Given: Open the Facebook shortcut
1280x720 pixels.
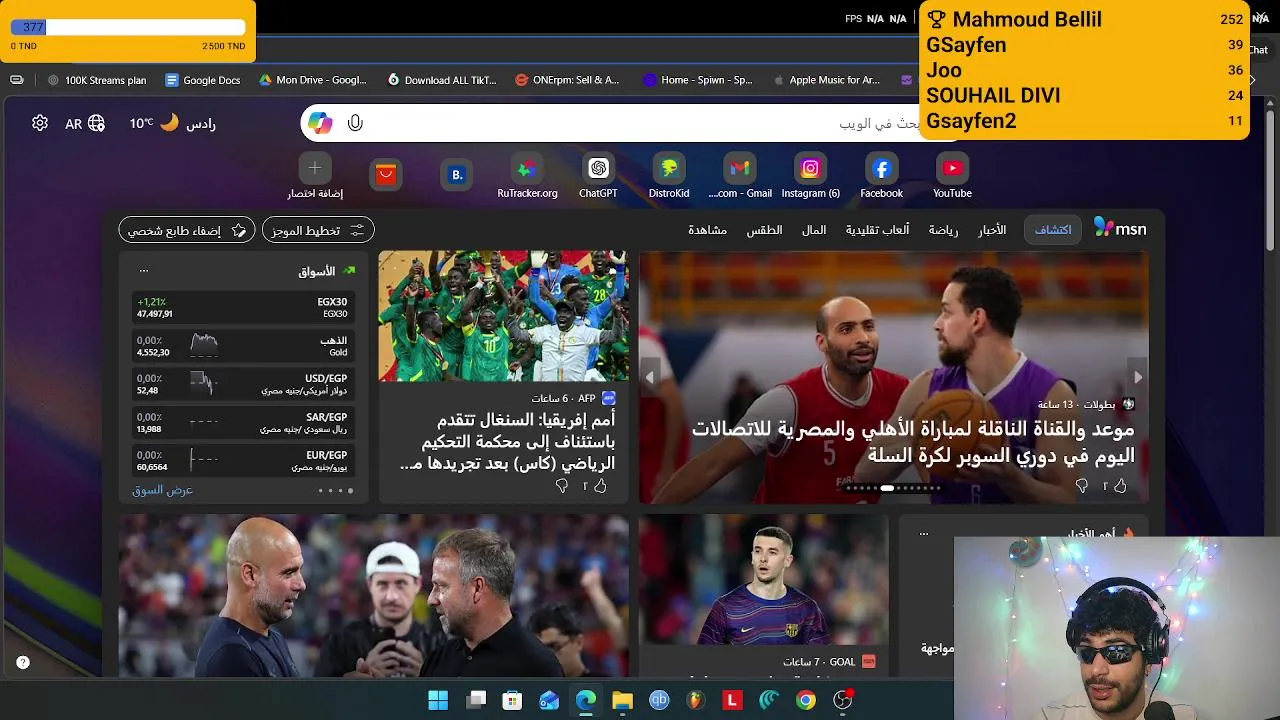Looking at the screenshot, I should [882, 175].
